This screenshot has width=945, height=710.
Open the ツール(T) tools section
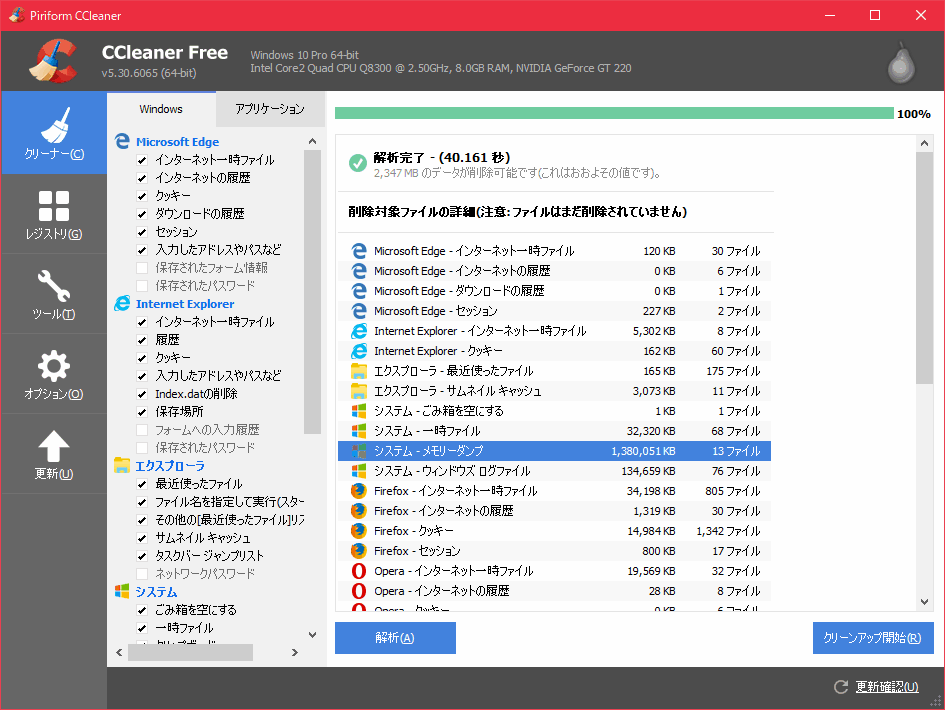pyautogui.click(x=54, y=294)
